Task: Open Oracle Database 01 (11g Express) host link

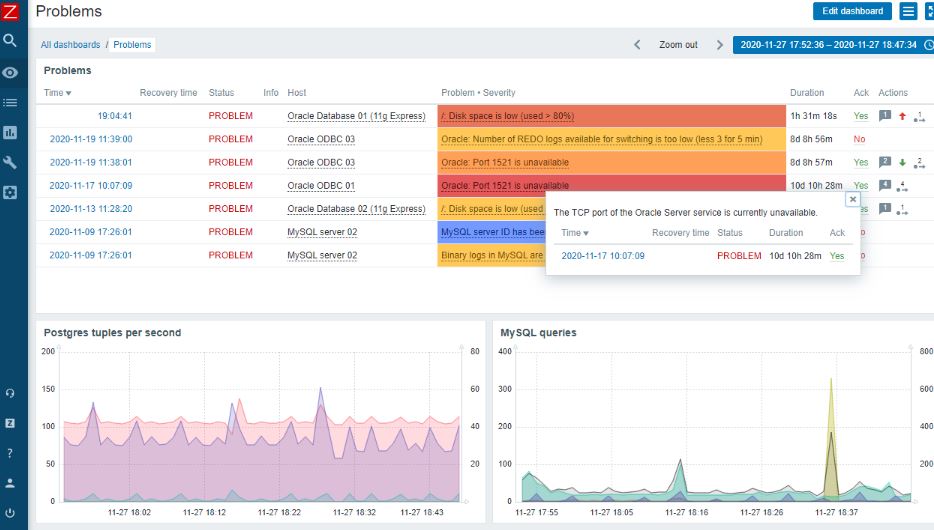Action: click(356, 116)
